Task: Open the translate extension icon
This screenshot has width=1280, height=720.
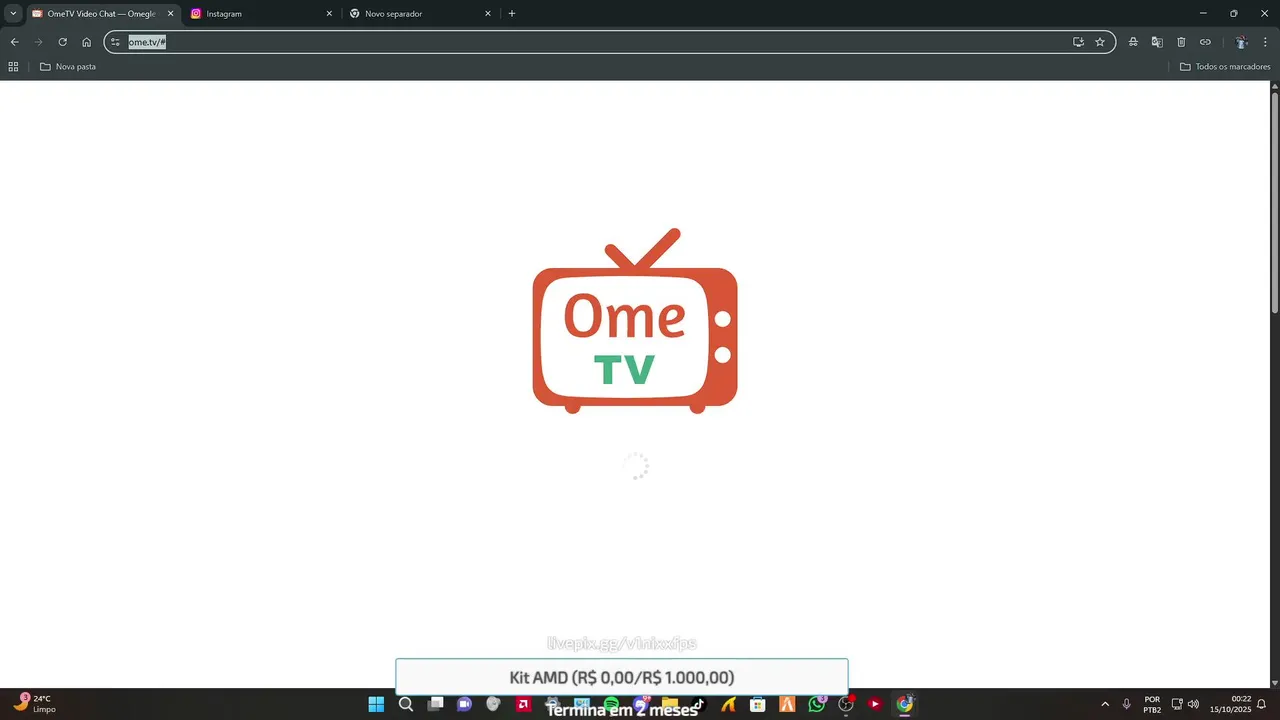Action: pos(1157,42)
